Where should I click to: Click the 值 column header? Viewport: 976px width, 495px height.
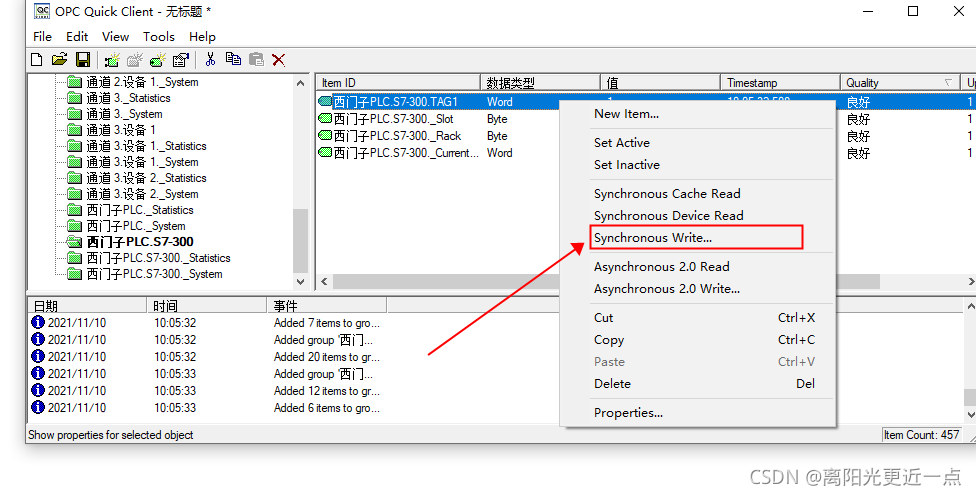[660, 82]
